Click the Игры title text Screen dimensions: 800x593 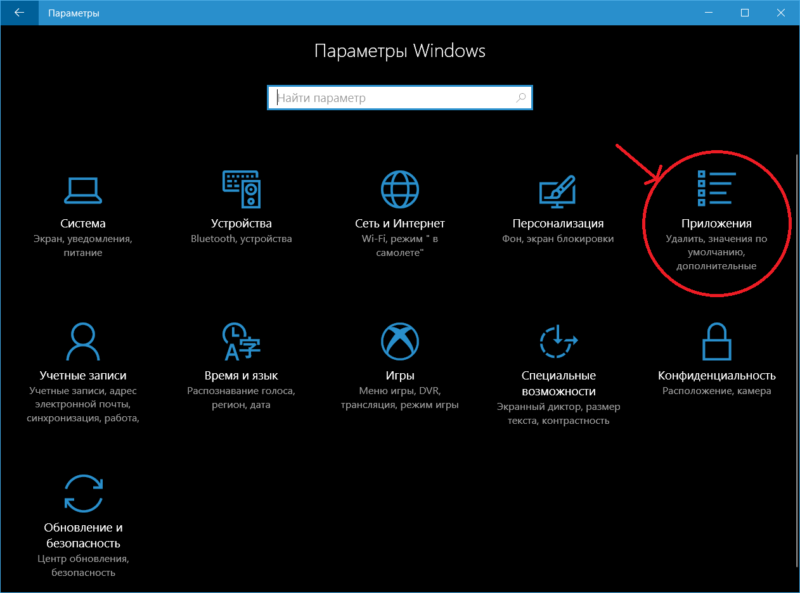(x=399, y=376)
